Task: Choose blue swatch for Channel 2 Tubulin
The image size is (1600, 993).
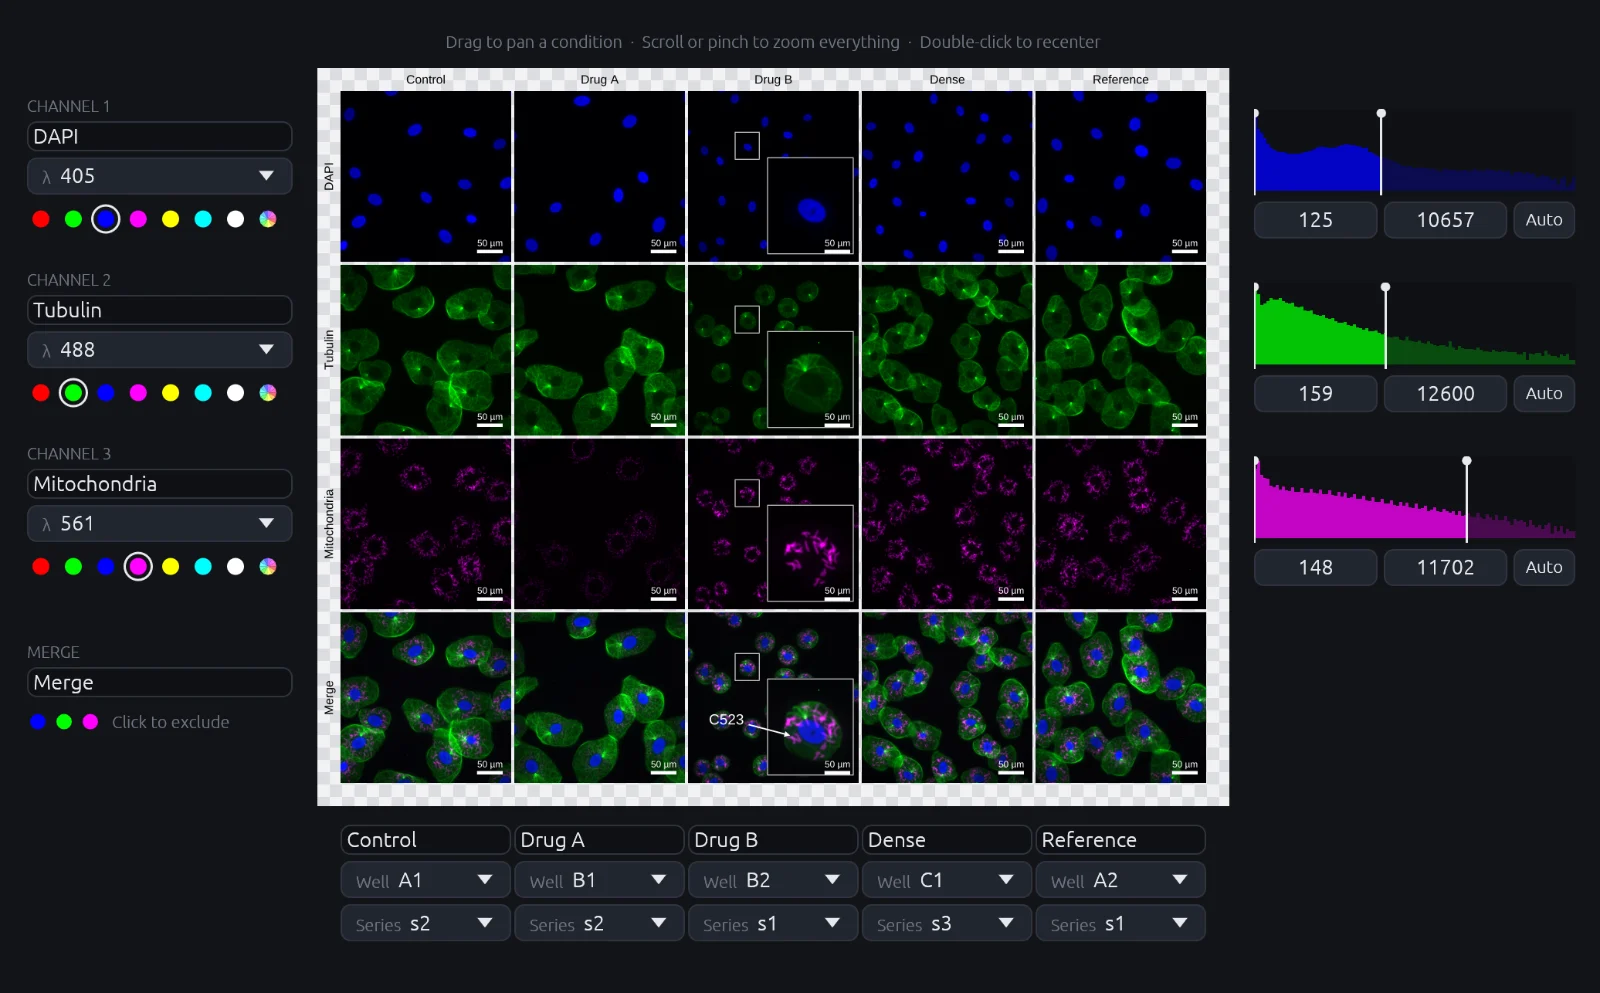Action: coord(106,393)
